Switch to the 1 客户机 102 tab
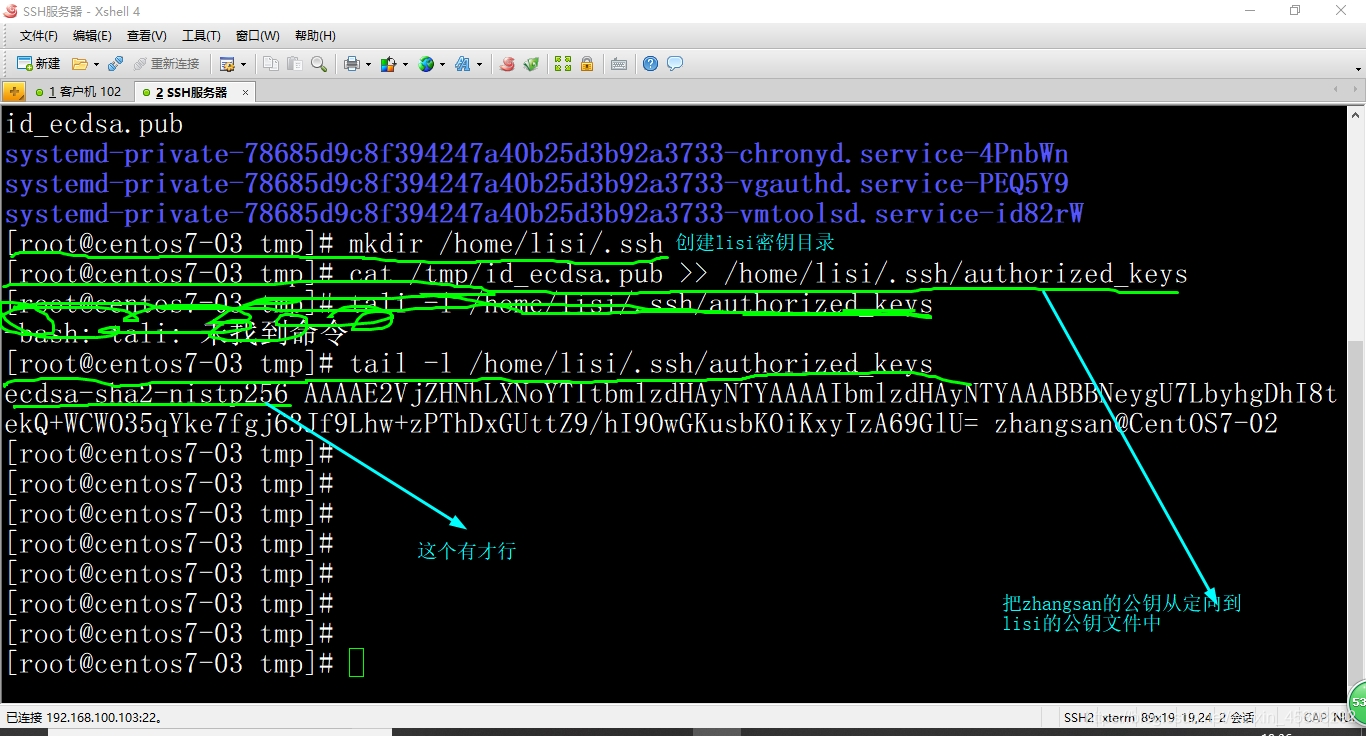1366x736 pixels. (78, 92)
